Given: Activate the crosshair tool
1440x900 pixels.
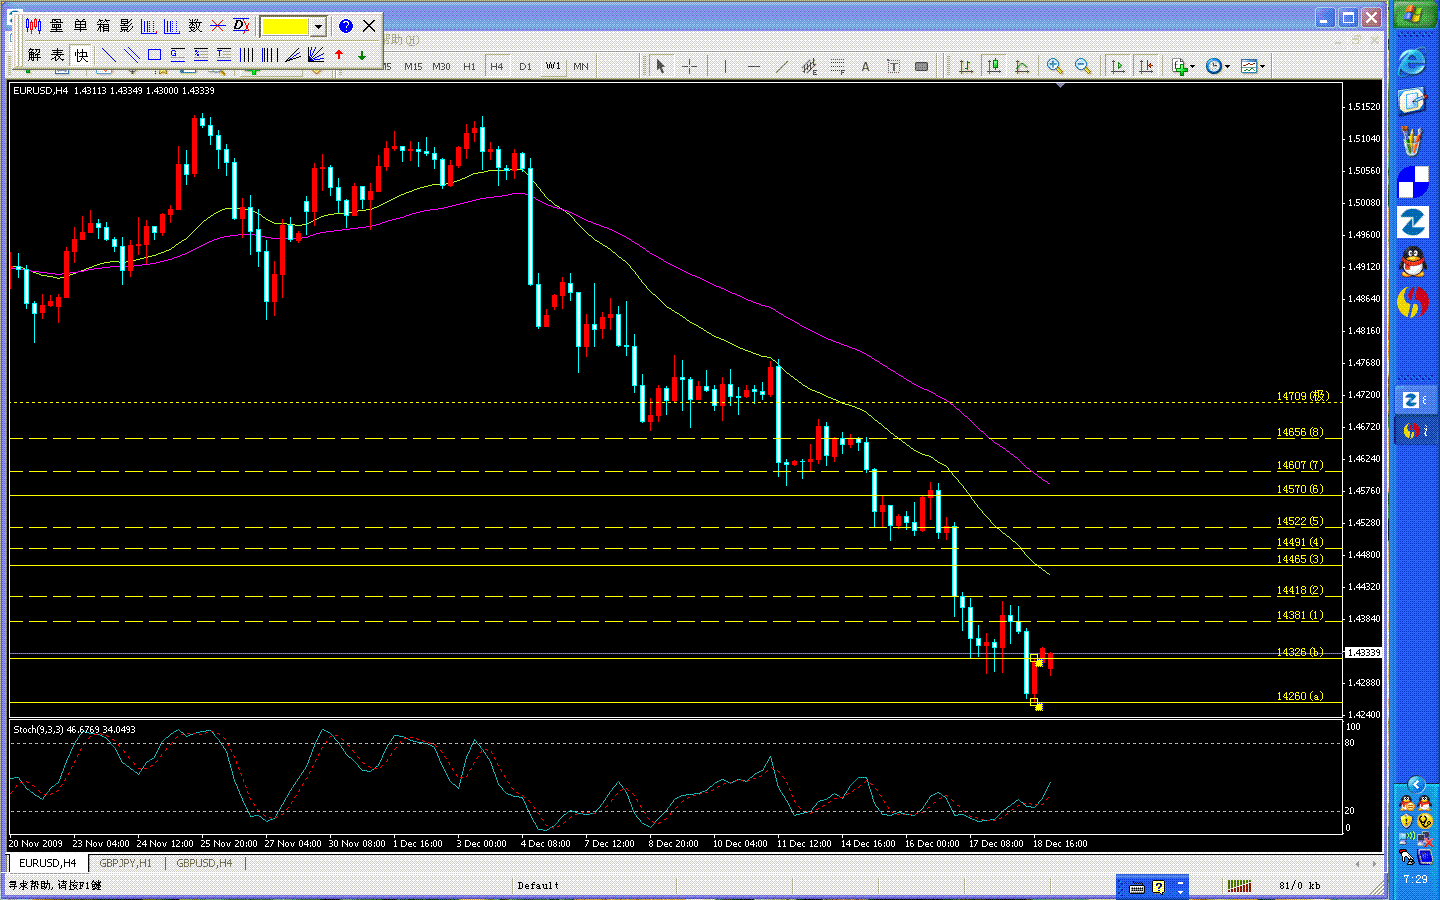Looking at the screenshot, I should point(689,66).
